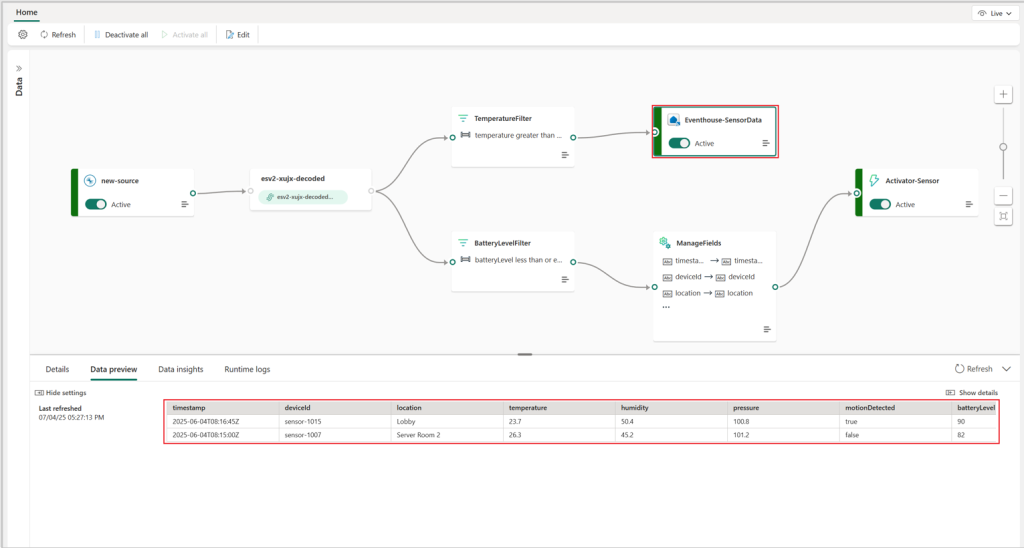Open ManageFields node menu icon
The image size is (1024, 548).
[x=767, y=329]
